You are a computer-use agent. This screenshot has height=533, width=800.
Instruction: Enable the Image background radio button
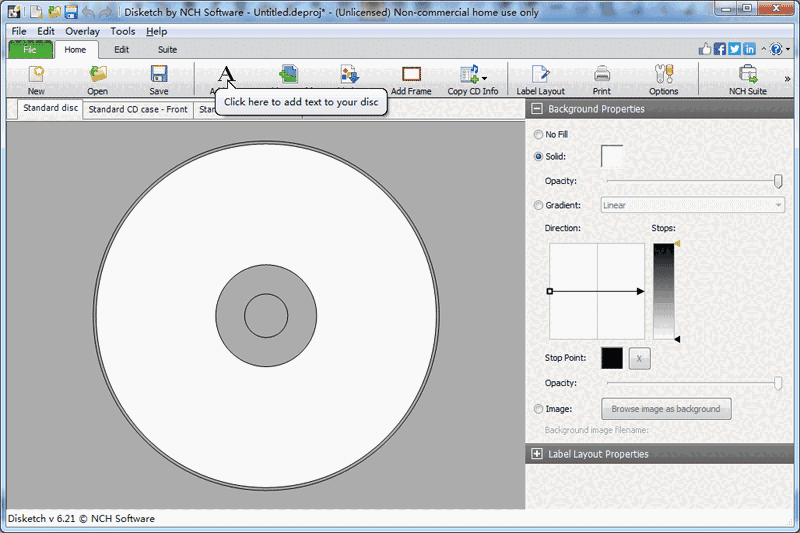(x=540, y=409)
